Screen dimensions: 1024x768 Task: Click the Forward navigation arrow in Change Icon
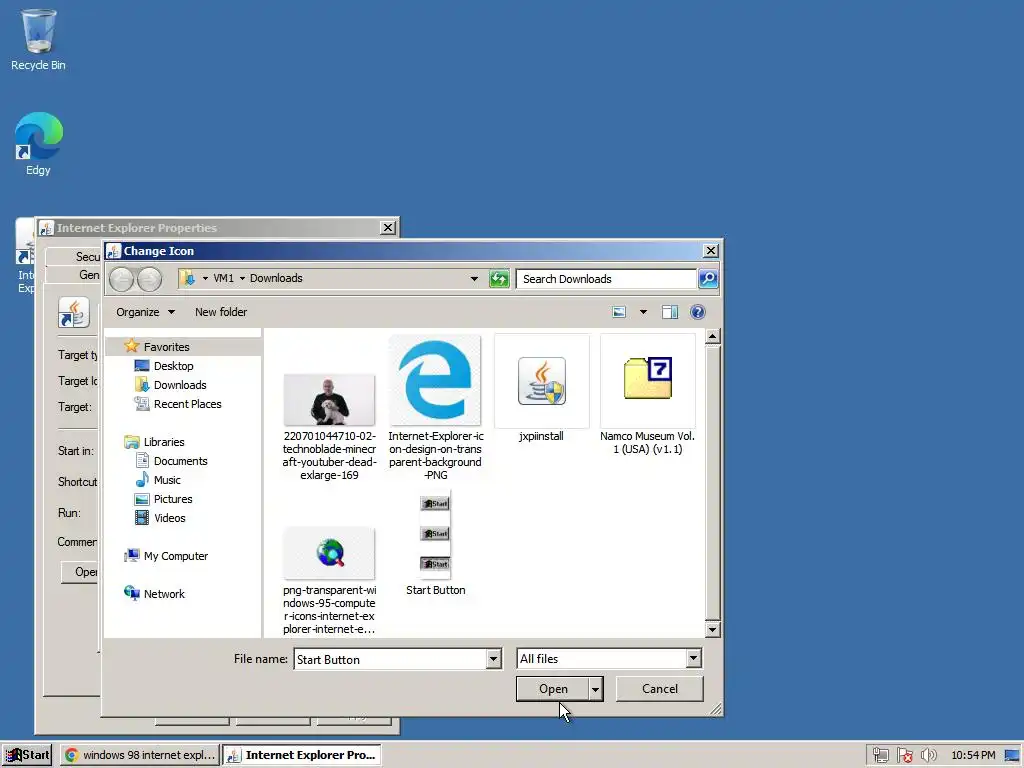pos(150,280)
